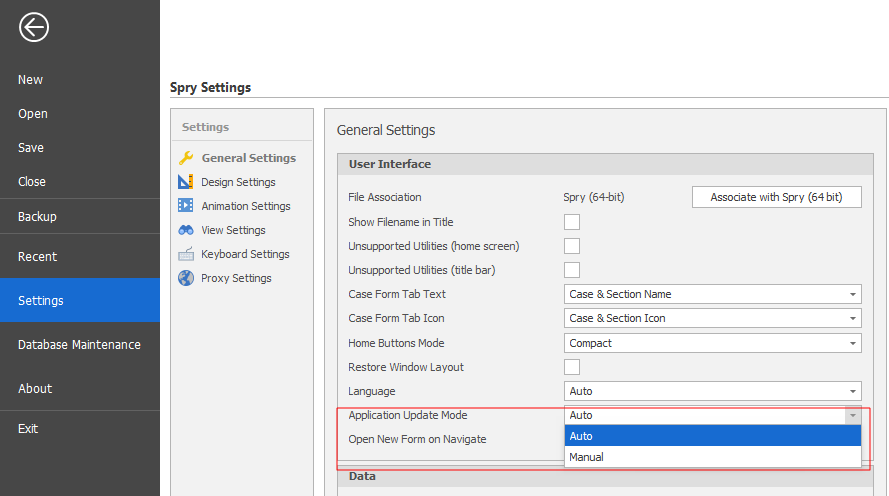This screenshot has height=496, width=889.
Task: Select the General Settings wrench icon
Action: pyautogui.click(x=185, y=158)
